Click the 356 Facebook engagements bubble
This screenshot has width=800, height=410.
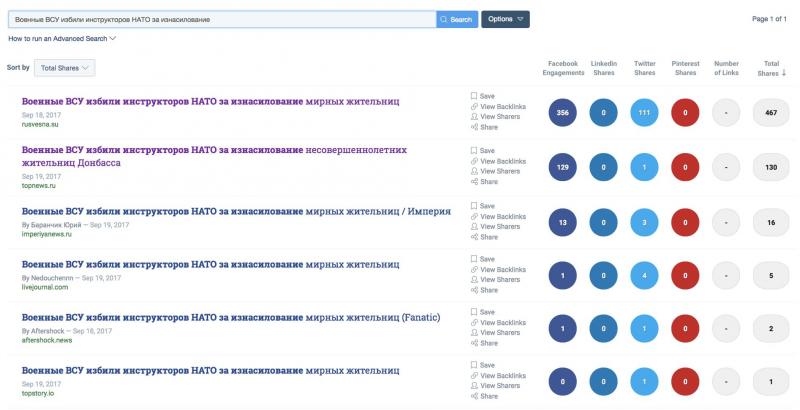tap(563, 113)
